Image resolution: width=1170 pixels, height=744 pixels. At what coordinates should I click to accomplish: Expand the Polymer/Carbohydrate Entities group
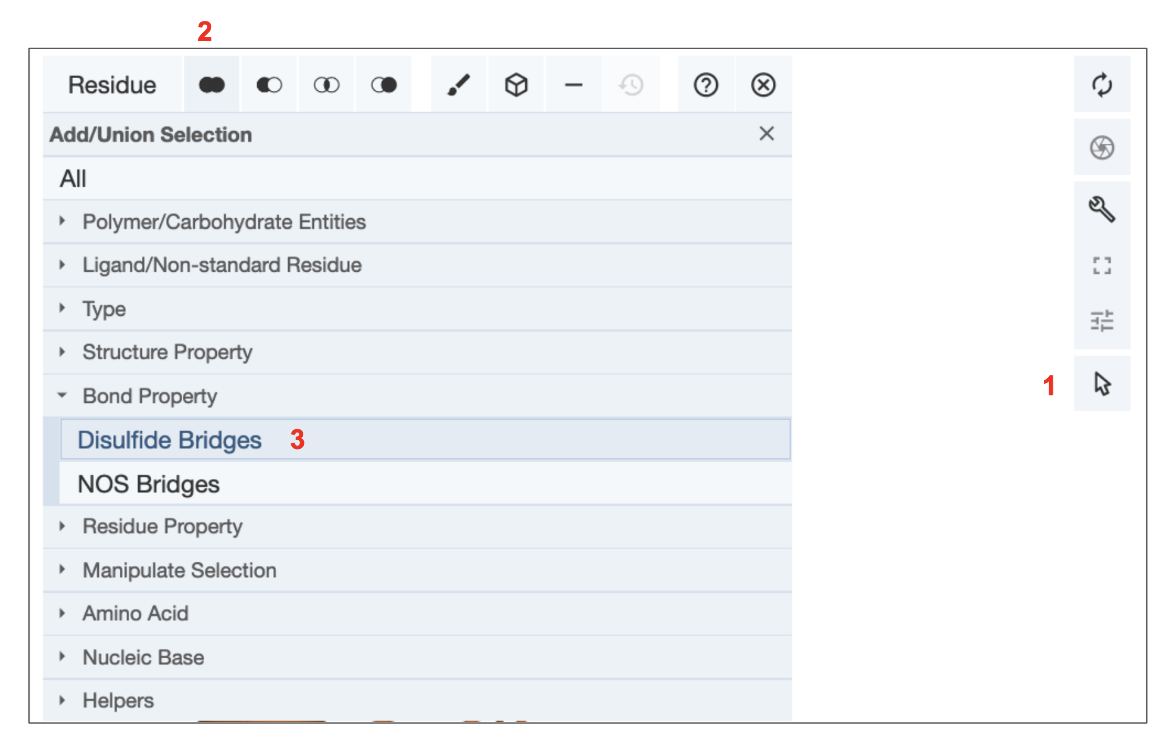pos(224,222)
